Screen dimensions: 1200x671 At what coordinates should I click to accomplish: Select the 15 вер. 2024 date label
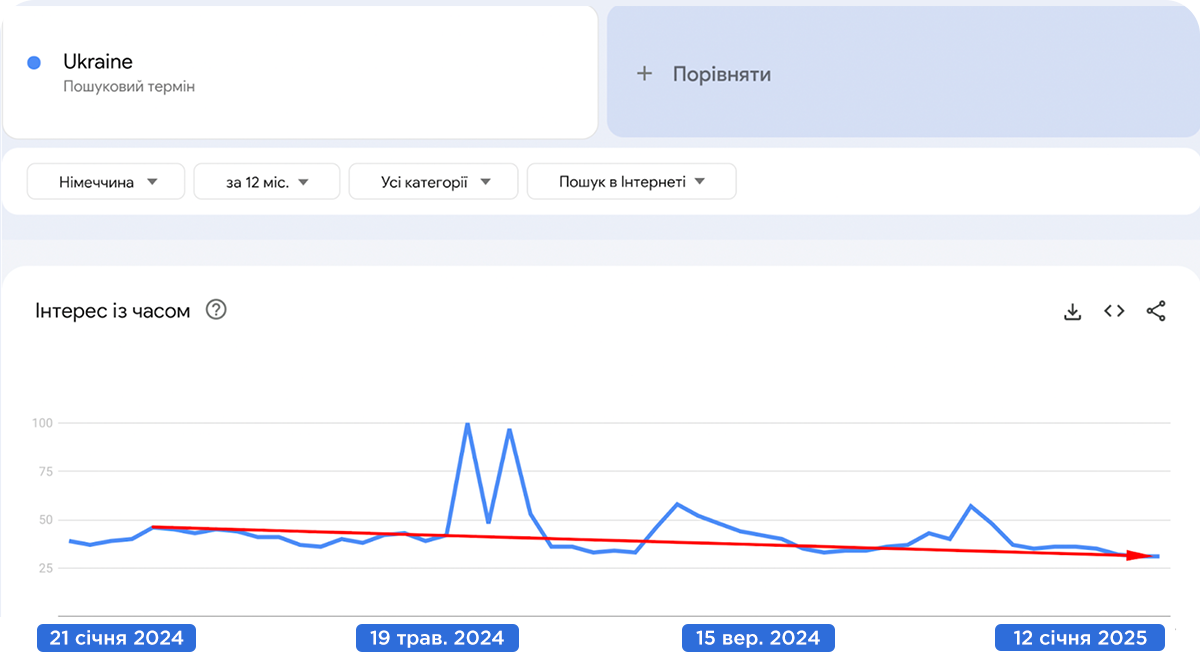tap(758, 638)
